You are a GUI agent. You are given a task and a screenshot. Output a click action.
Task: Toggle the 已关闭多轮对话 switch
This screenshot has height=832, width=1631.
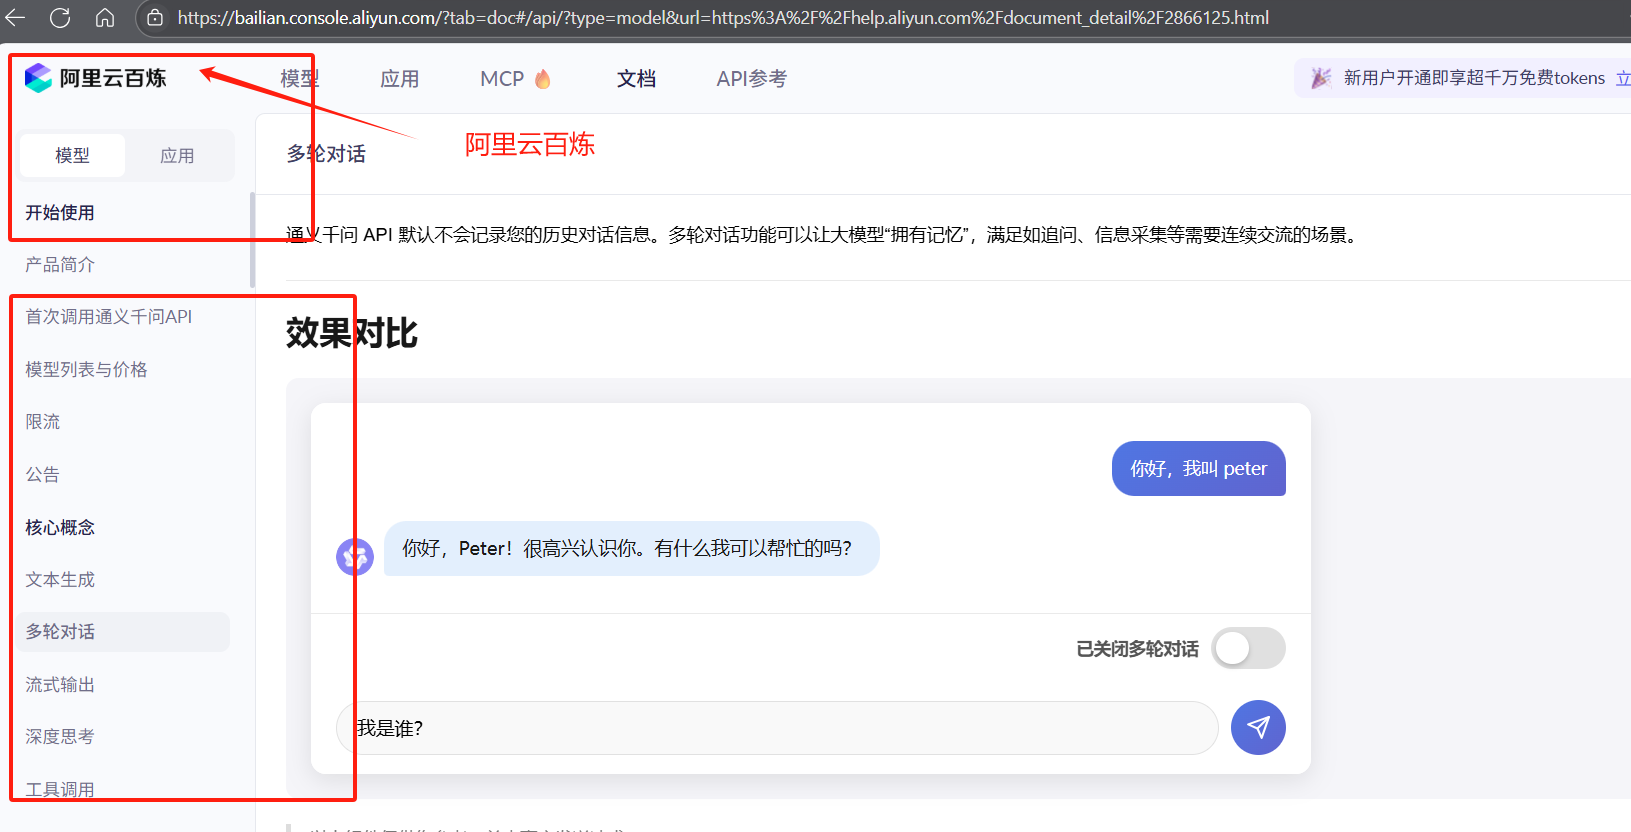coord(1248,648)
